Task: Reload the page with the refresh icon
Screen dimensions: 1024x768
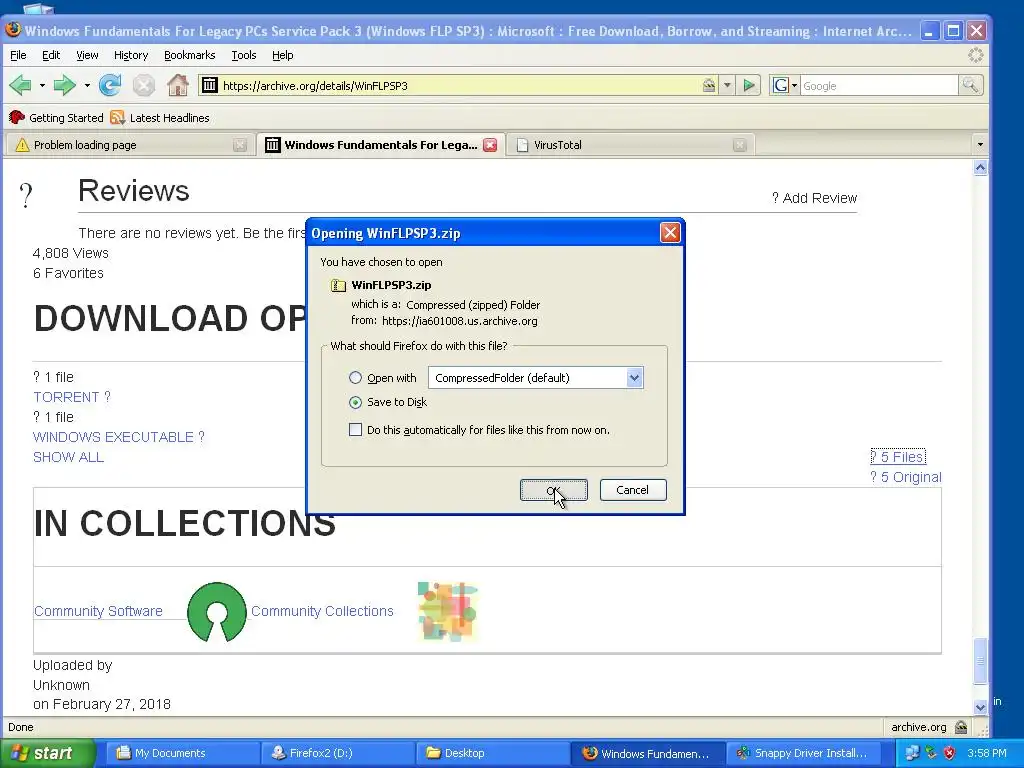Action: pos(110,86)
